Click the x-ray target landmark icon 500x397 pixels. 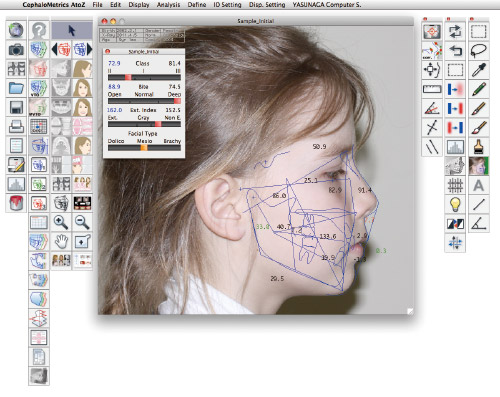432,32
